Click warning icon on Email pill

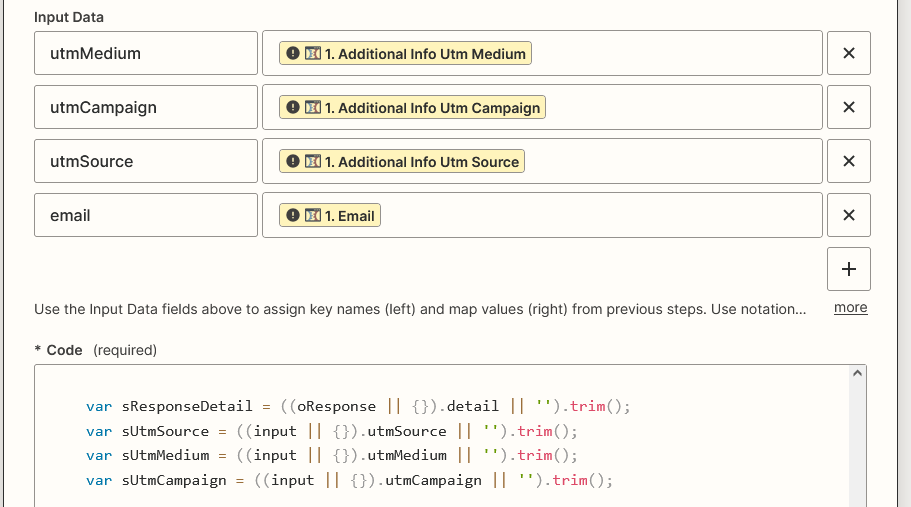[293, 215]
